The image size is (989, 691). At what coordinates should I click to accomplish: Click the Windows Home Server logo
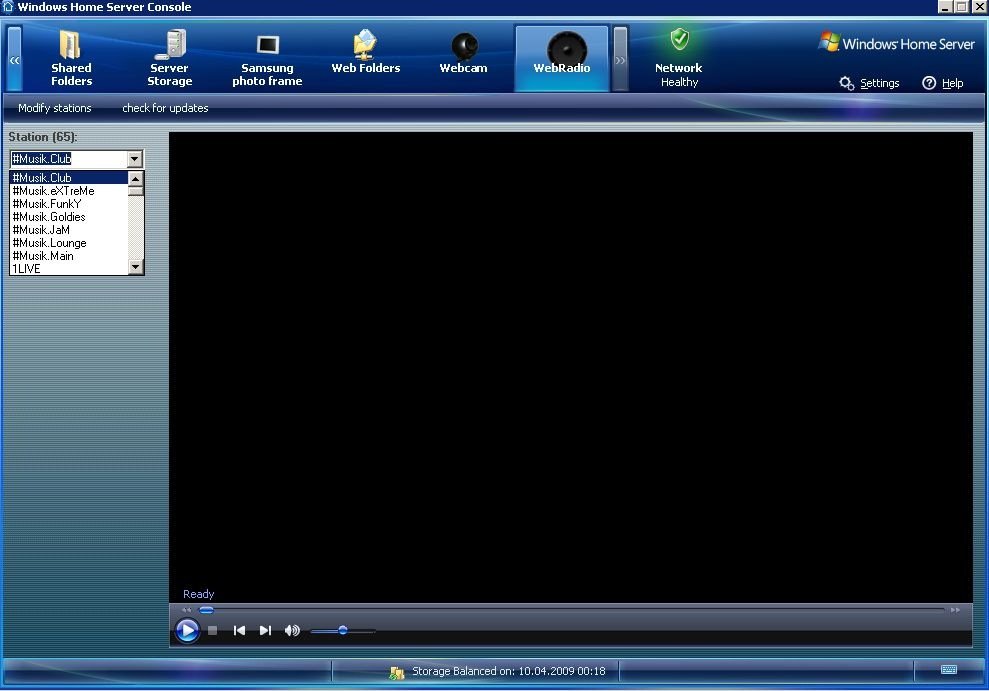pyautogui.click(x=896, y=44)
